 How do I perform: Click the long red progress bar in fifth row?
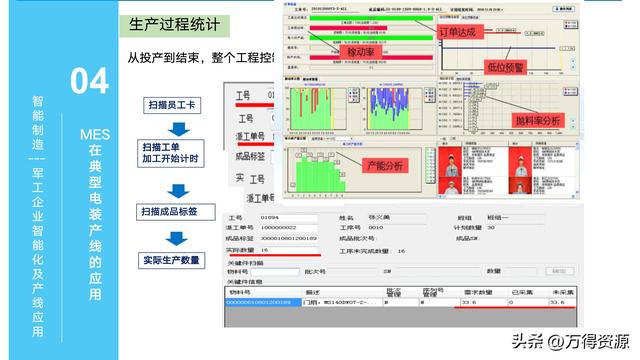coord(371,58)
